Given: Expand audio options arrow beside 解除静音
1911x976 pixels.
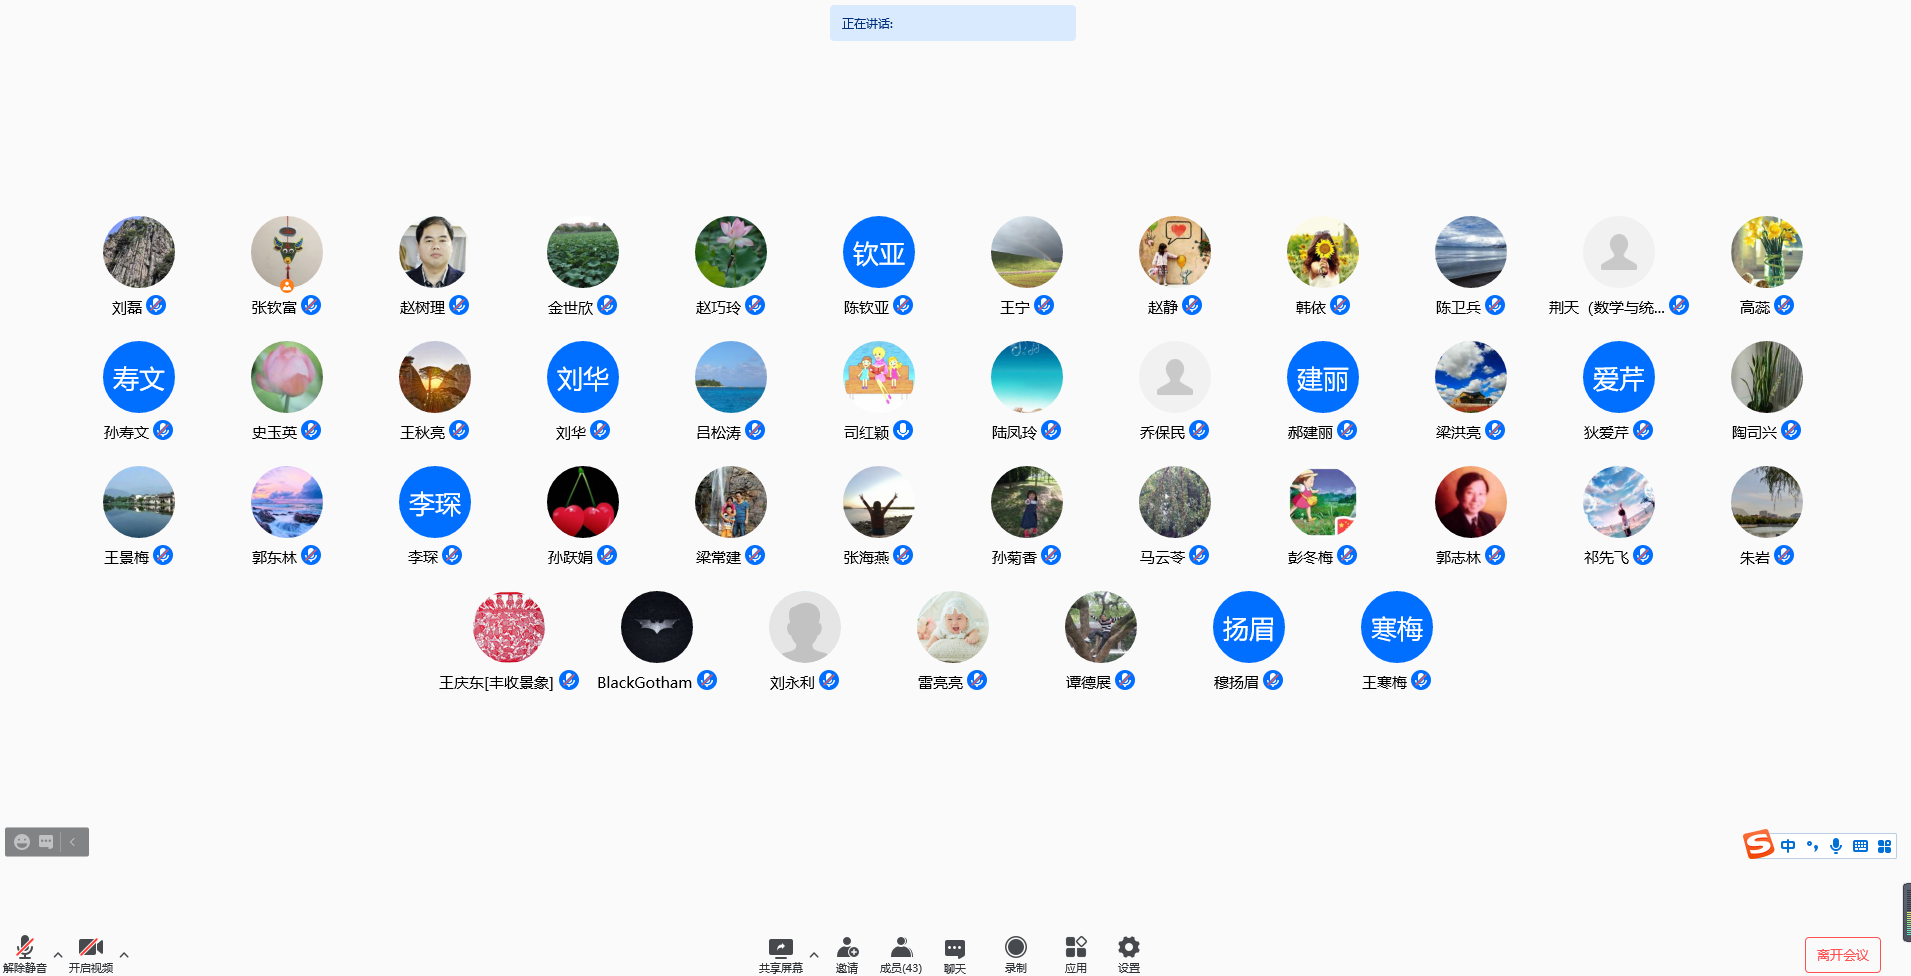Looking at the screenshot, I should (x=58, y=955).
